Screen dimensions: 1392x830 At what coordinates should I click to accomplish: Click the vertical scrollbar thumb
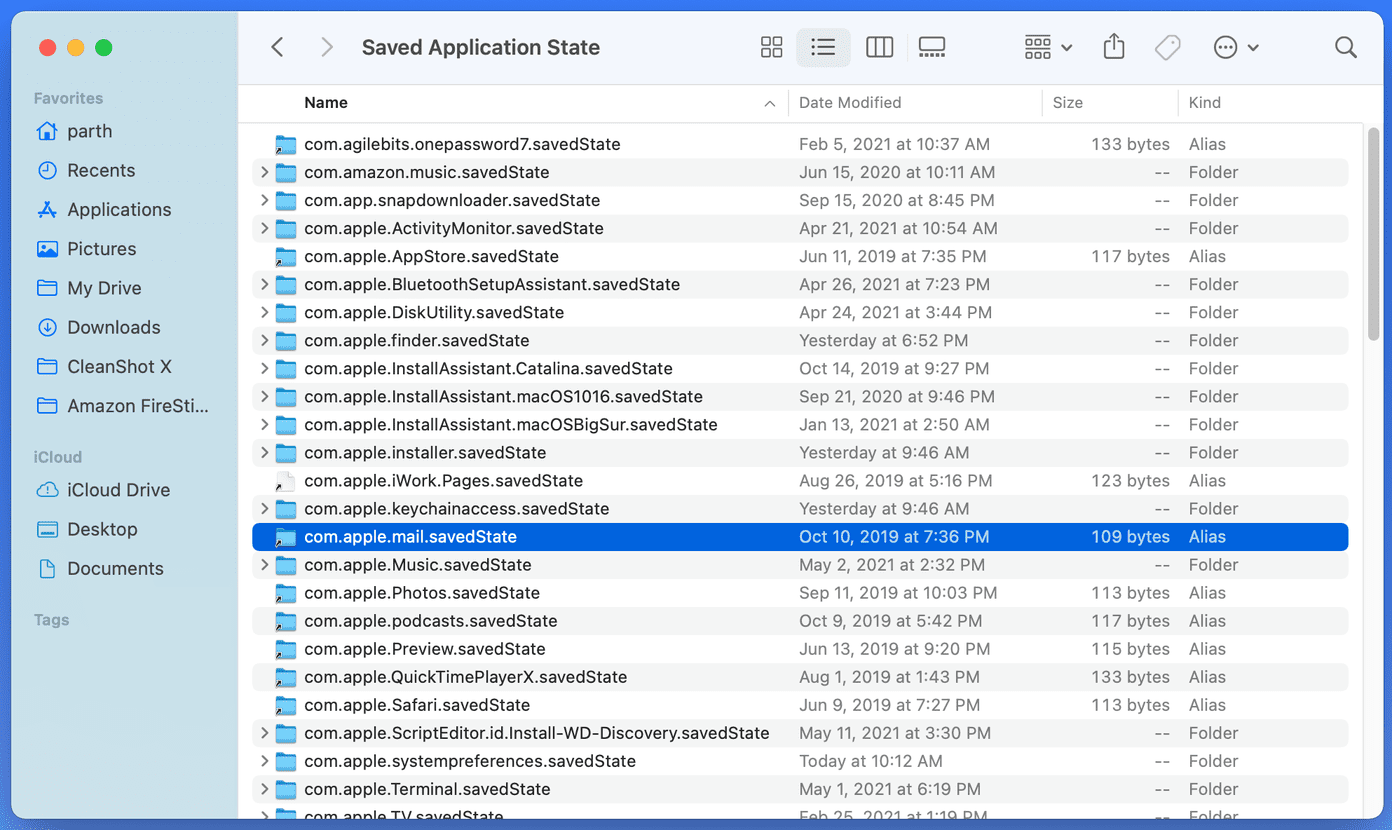point(1374,235)
